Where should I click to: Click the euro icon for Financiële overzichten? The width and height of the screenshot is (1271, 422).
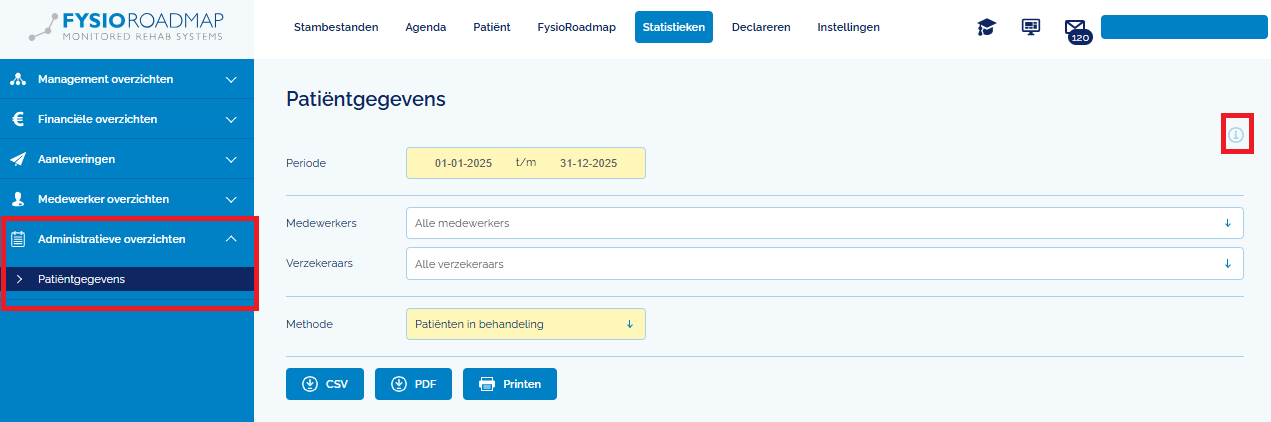[18, 119]
